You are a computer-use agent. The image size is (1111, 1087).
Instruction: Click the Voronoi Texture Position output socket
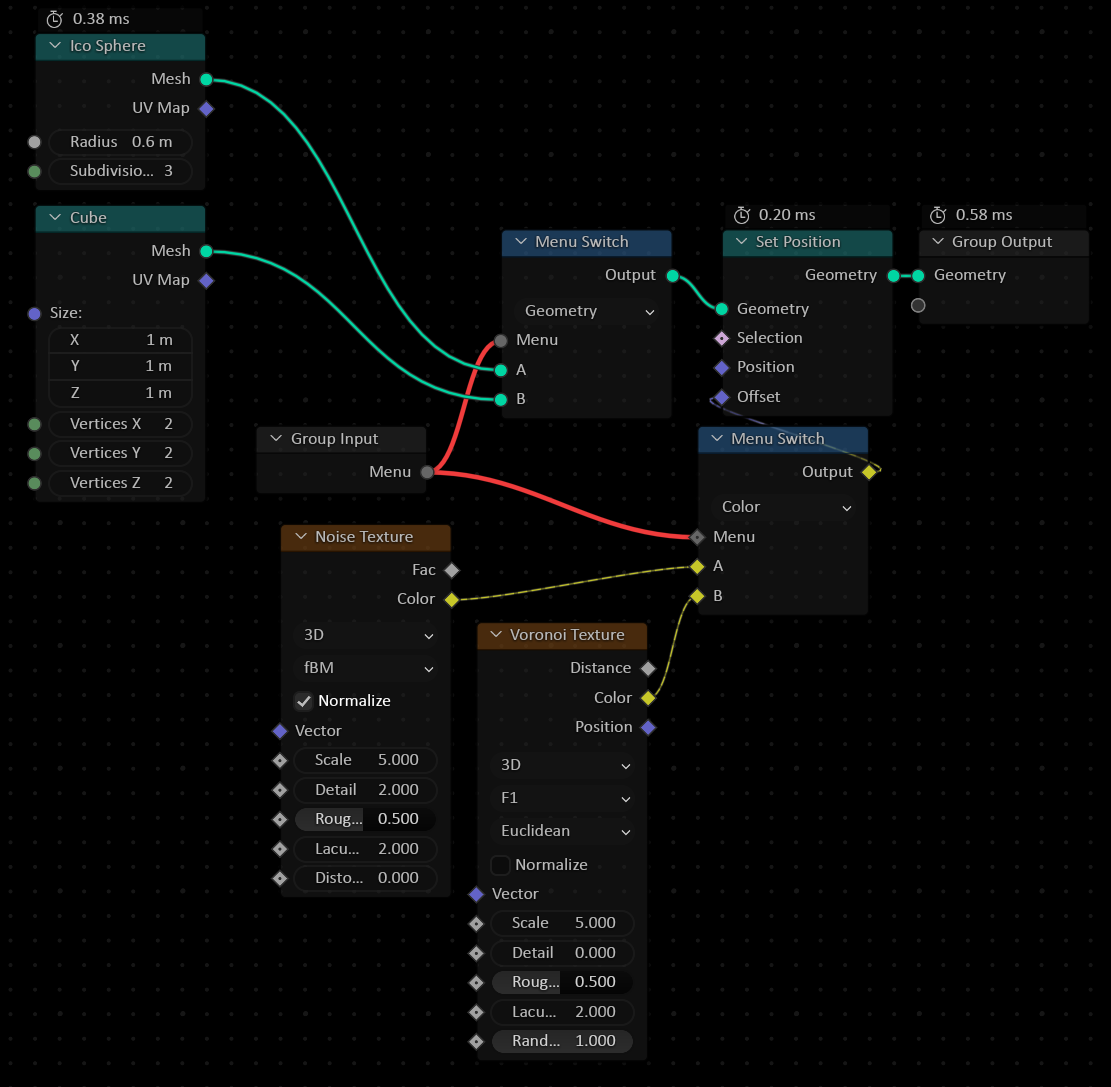(648, 727)
